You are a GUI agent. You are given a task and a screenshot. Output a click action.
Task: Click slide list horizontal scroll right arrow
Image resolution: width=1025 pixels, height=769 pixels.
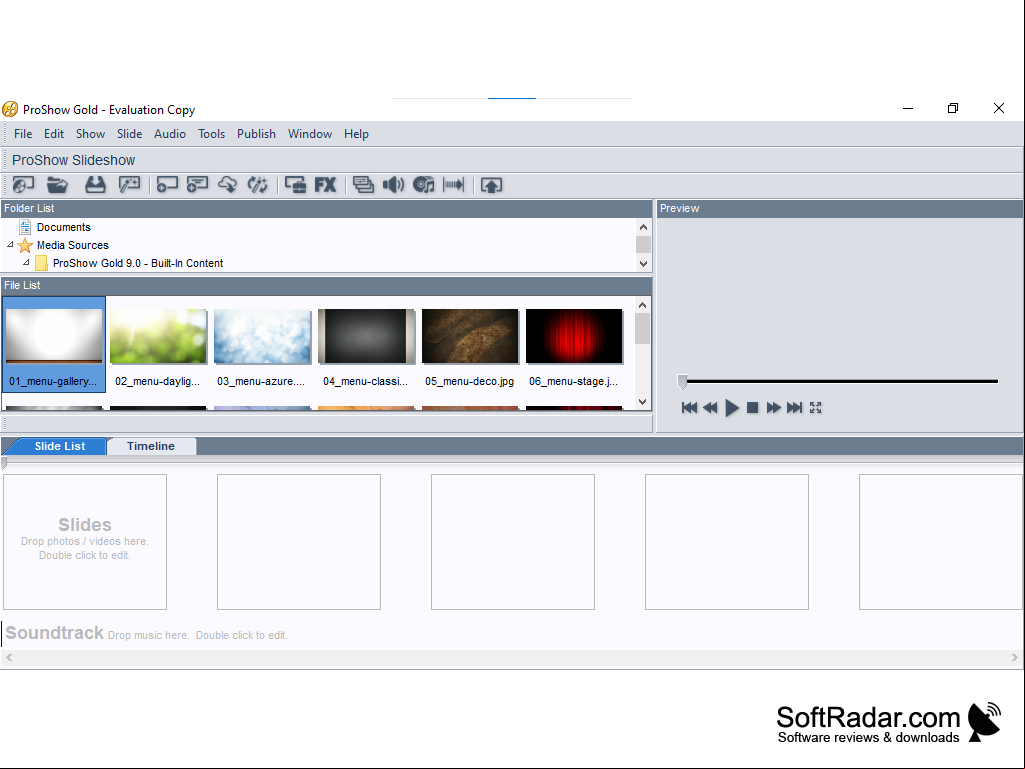click(x=1015, y=658)
